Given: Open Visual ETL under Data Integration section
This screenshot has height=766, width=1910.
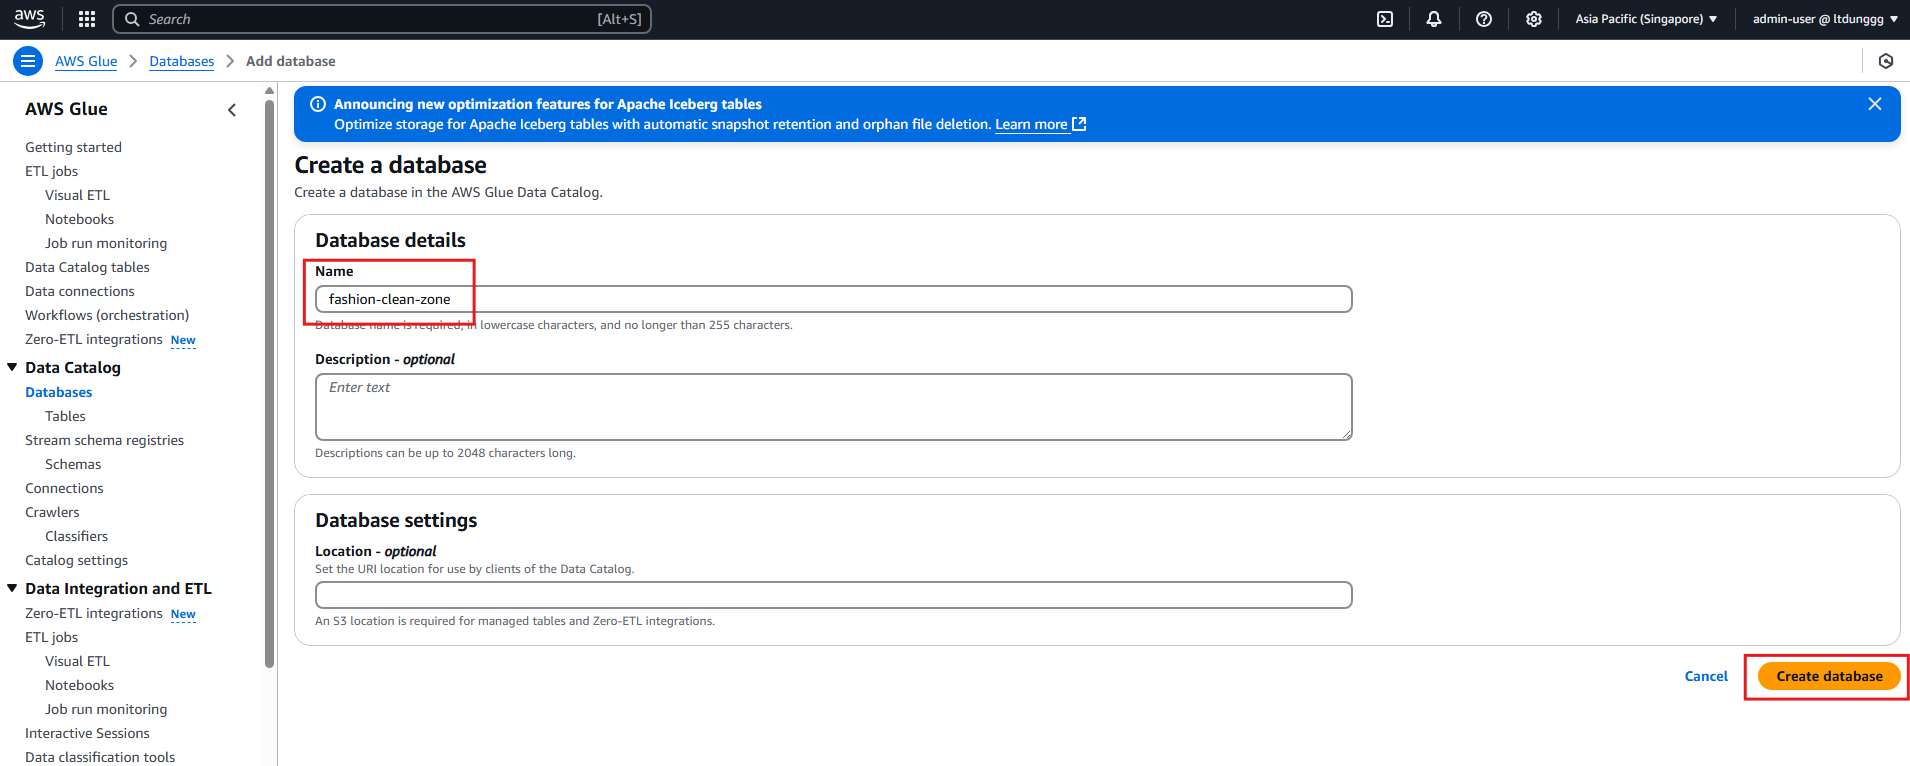Looking at the screenshot, I should click(x=77, y=661).
